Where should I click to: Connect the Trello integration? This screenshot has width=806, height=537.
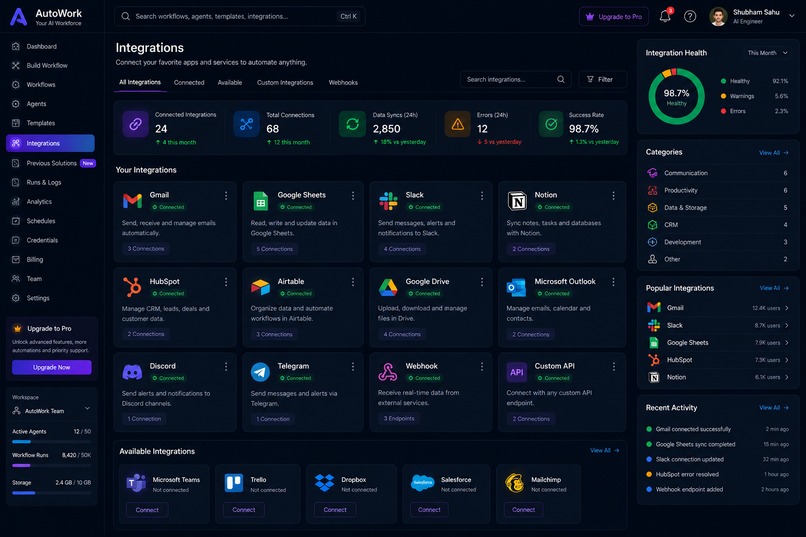coord(244,510)
